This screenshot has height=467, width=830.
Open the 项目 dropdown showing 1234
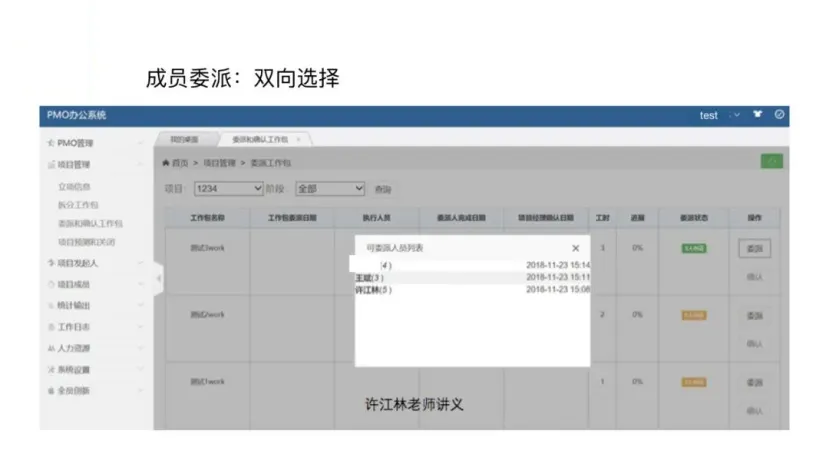point(228,188)
